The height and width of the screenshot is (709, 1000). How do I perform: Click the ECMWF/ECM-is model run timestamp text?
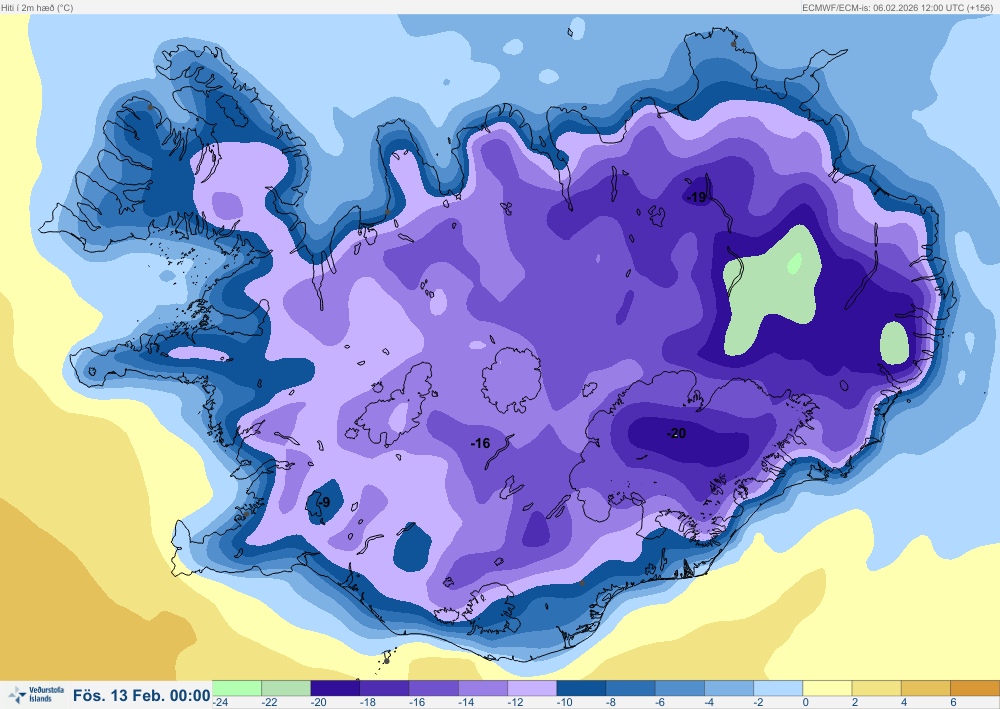coord(897,8)
